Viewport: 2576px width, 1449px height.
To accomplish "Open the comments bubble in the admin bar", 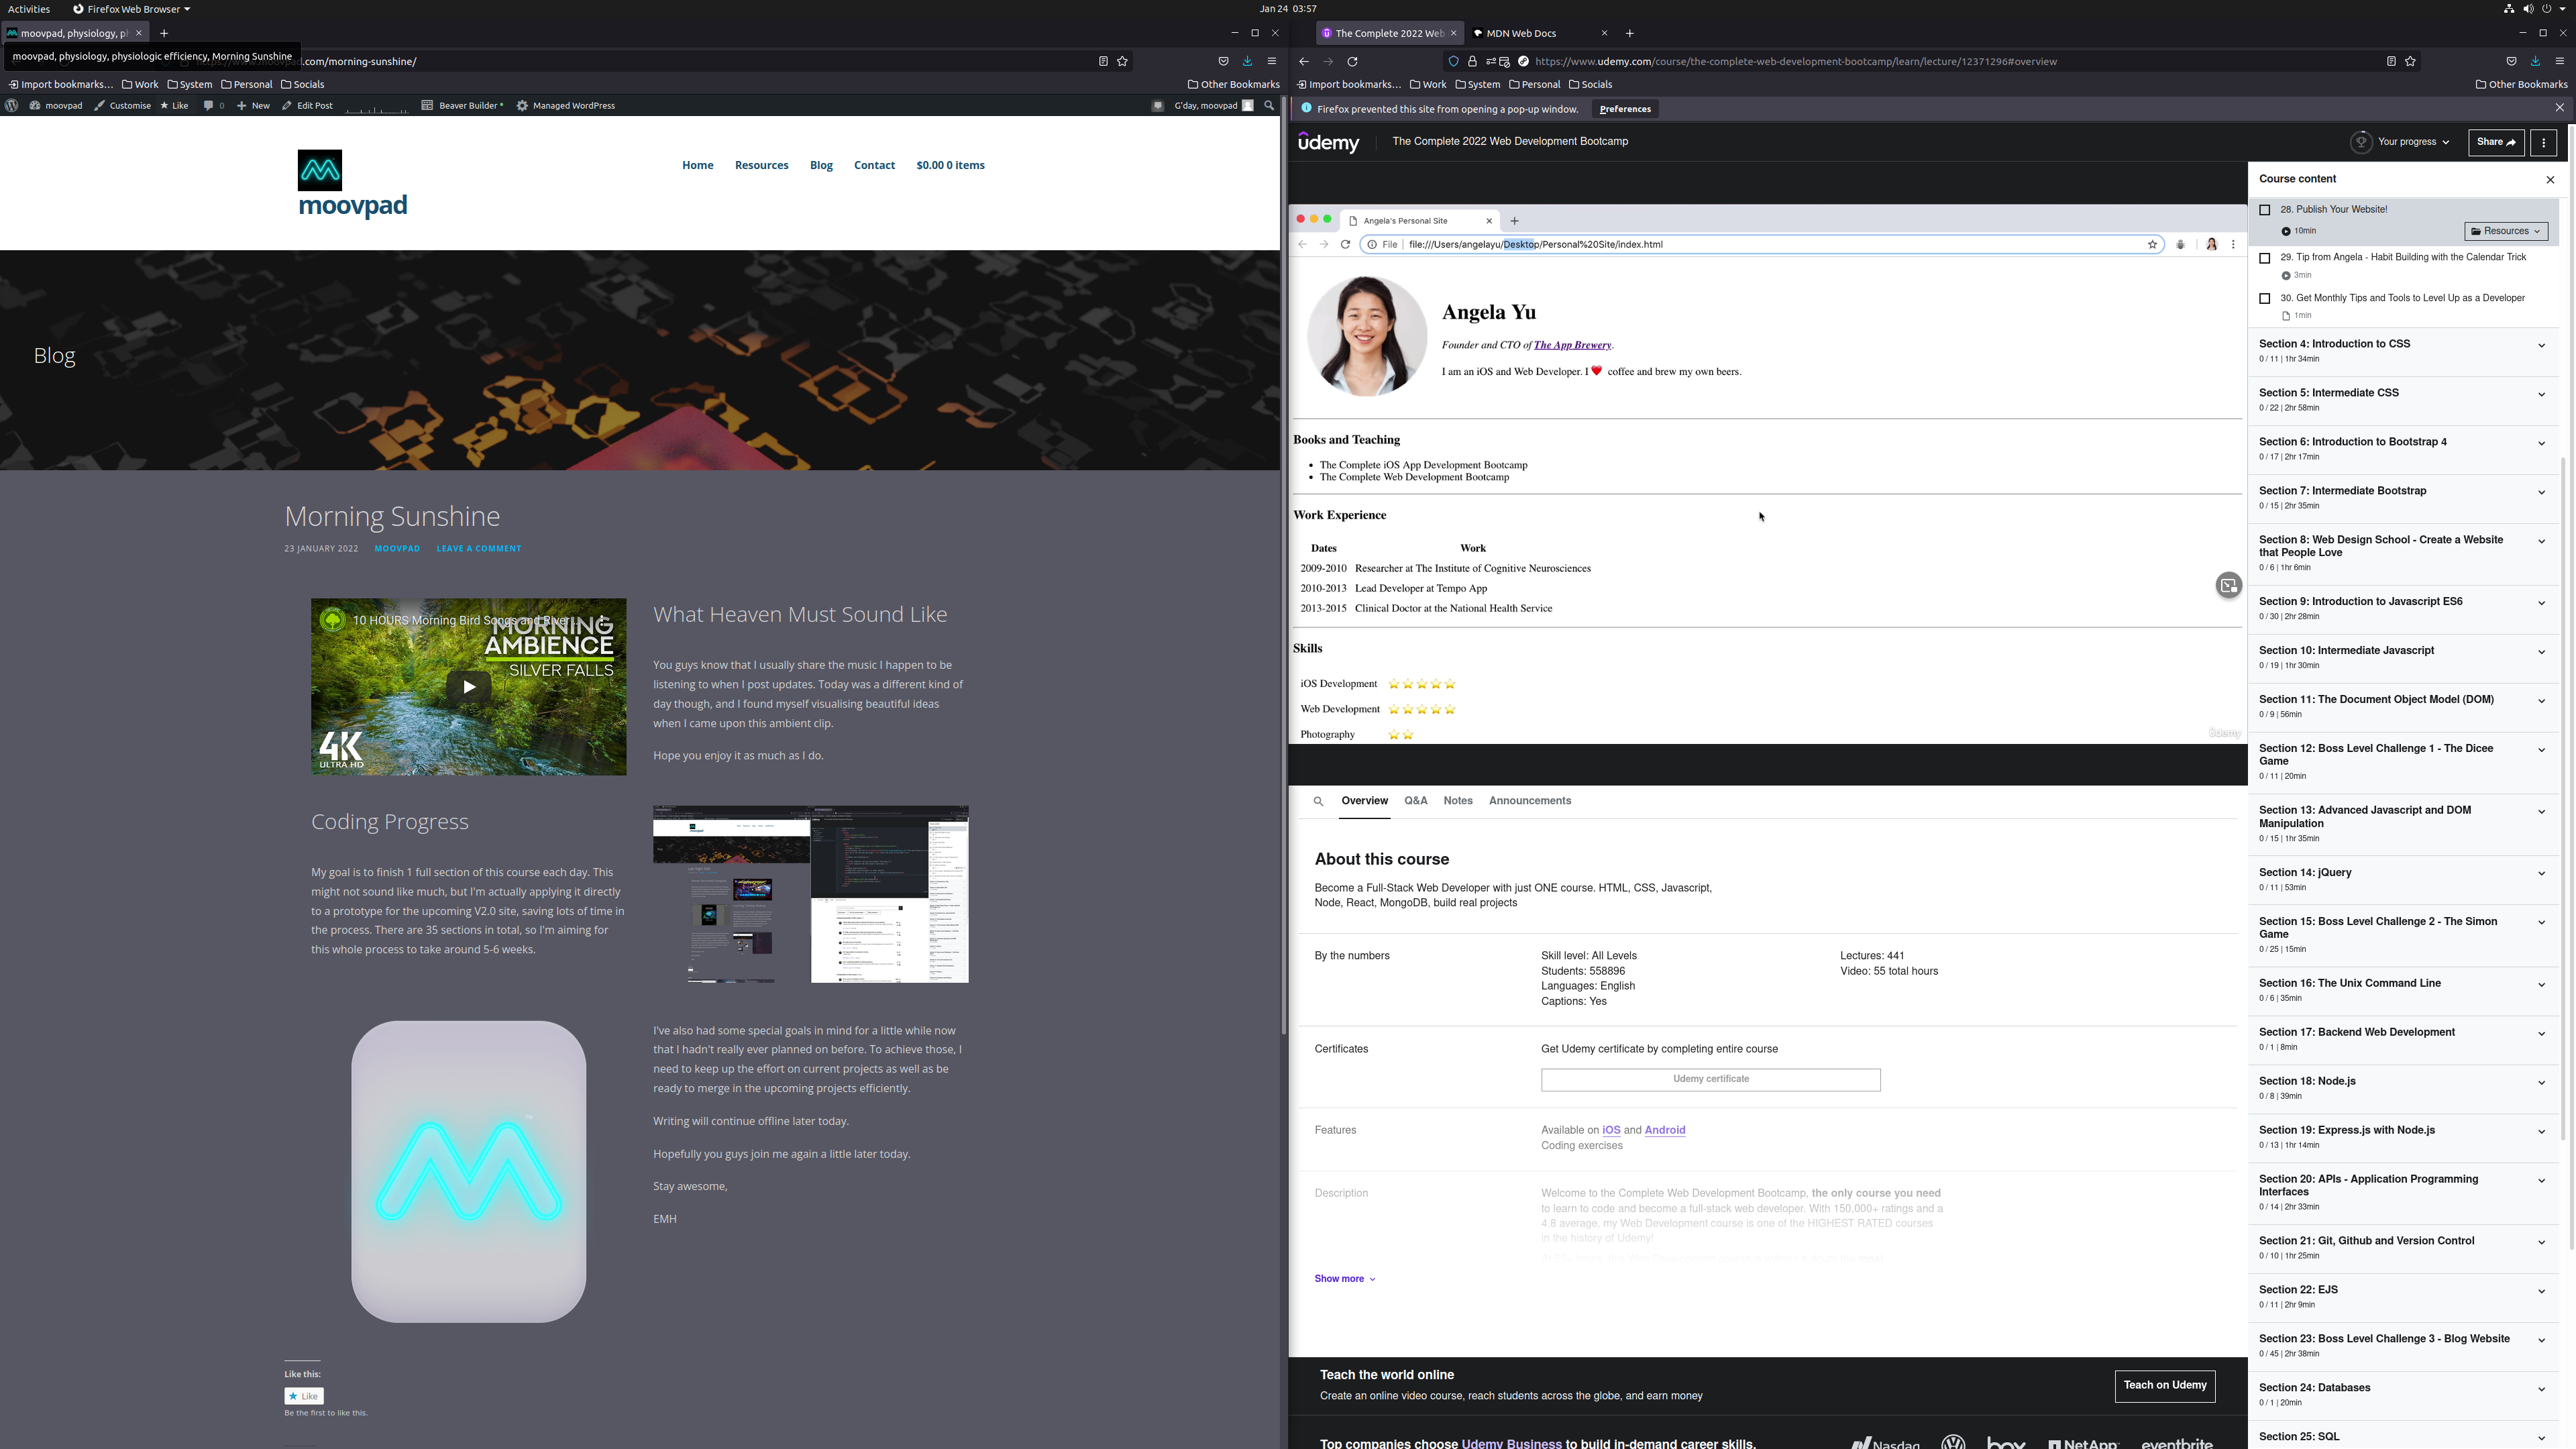I will (214, 105).
